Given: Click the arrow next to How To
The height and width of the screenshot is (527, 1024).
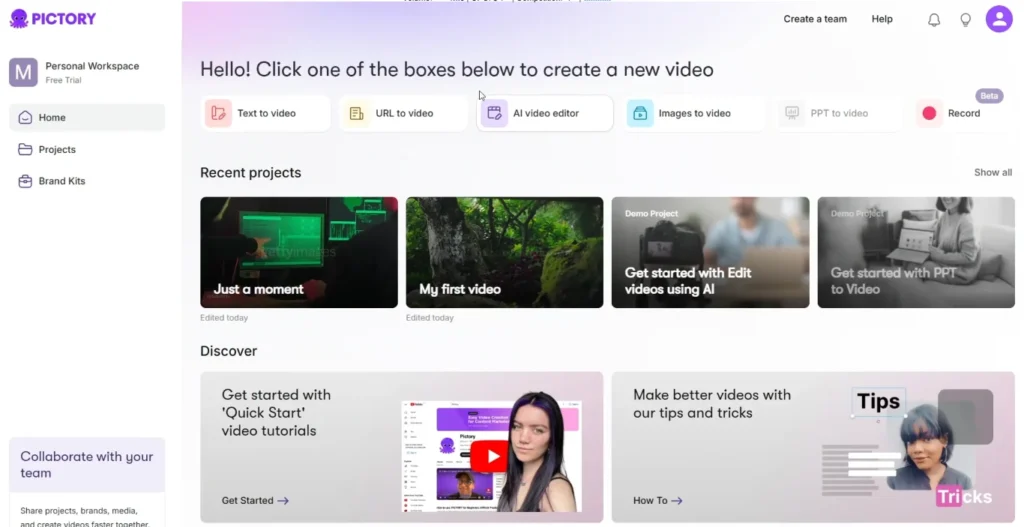Looking at the screenshot, I should (677, 501).
